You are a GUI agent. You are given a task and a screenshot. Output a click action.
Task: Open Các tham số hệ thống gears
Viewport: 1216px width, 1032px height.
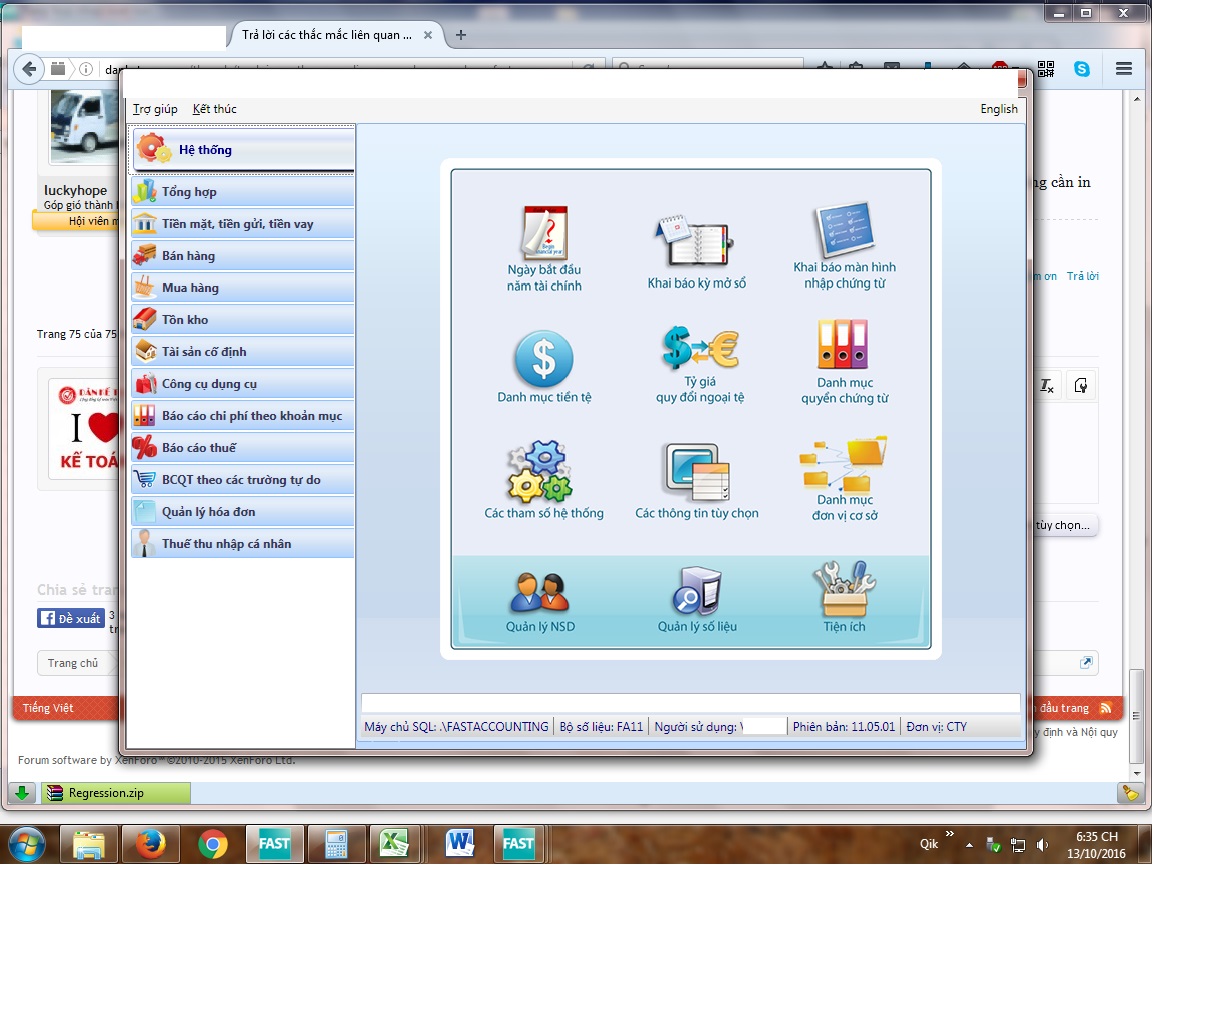click(541, 471)
